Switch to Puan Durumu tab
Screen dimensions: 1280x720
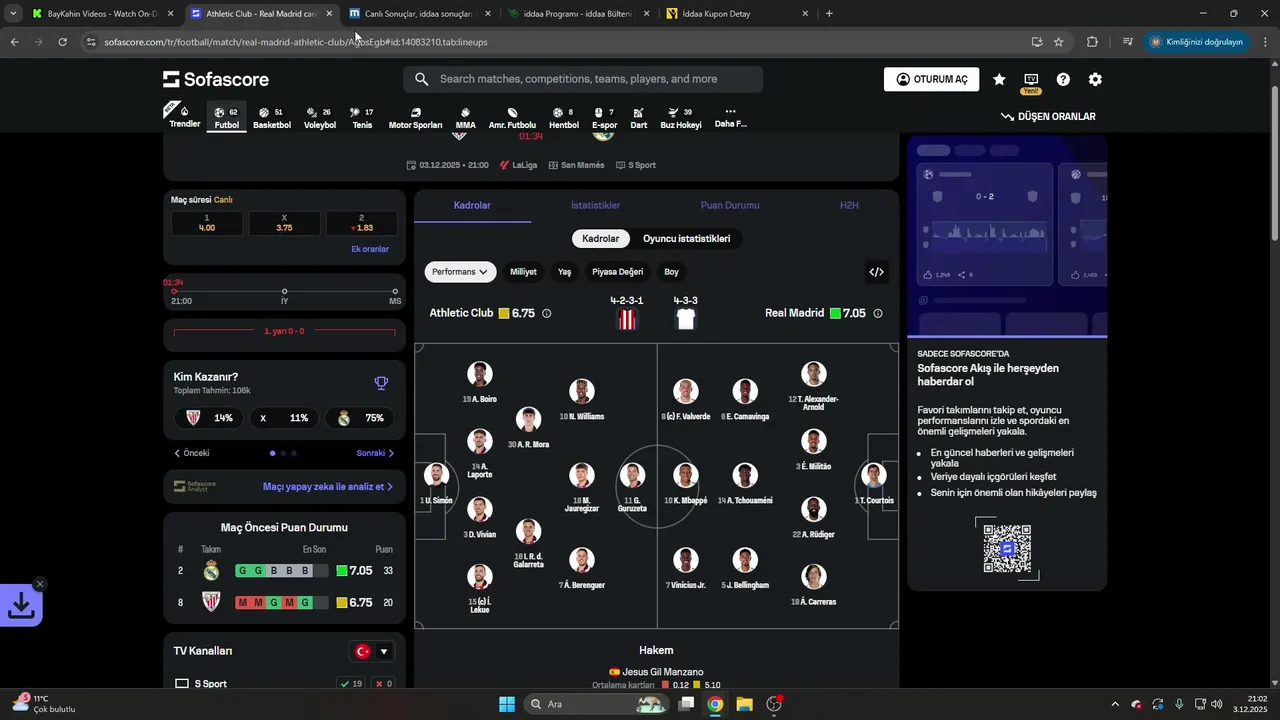(x=730, y=205)
